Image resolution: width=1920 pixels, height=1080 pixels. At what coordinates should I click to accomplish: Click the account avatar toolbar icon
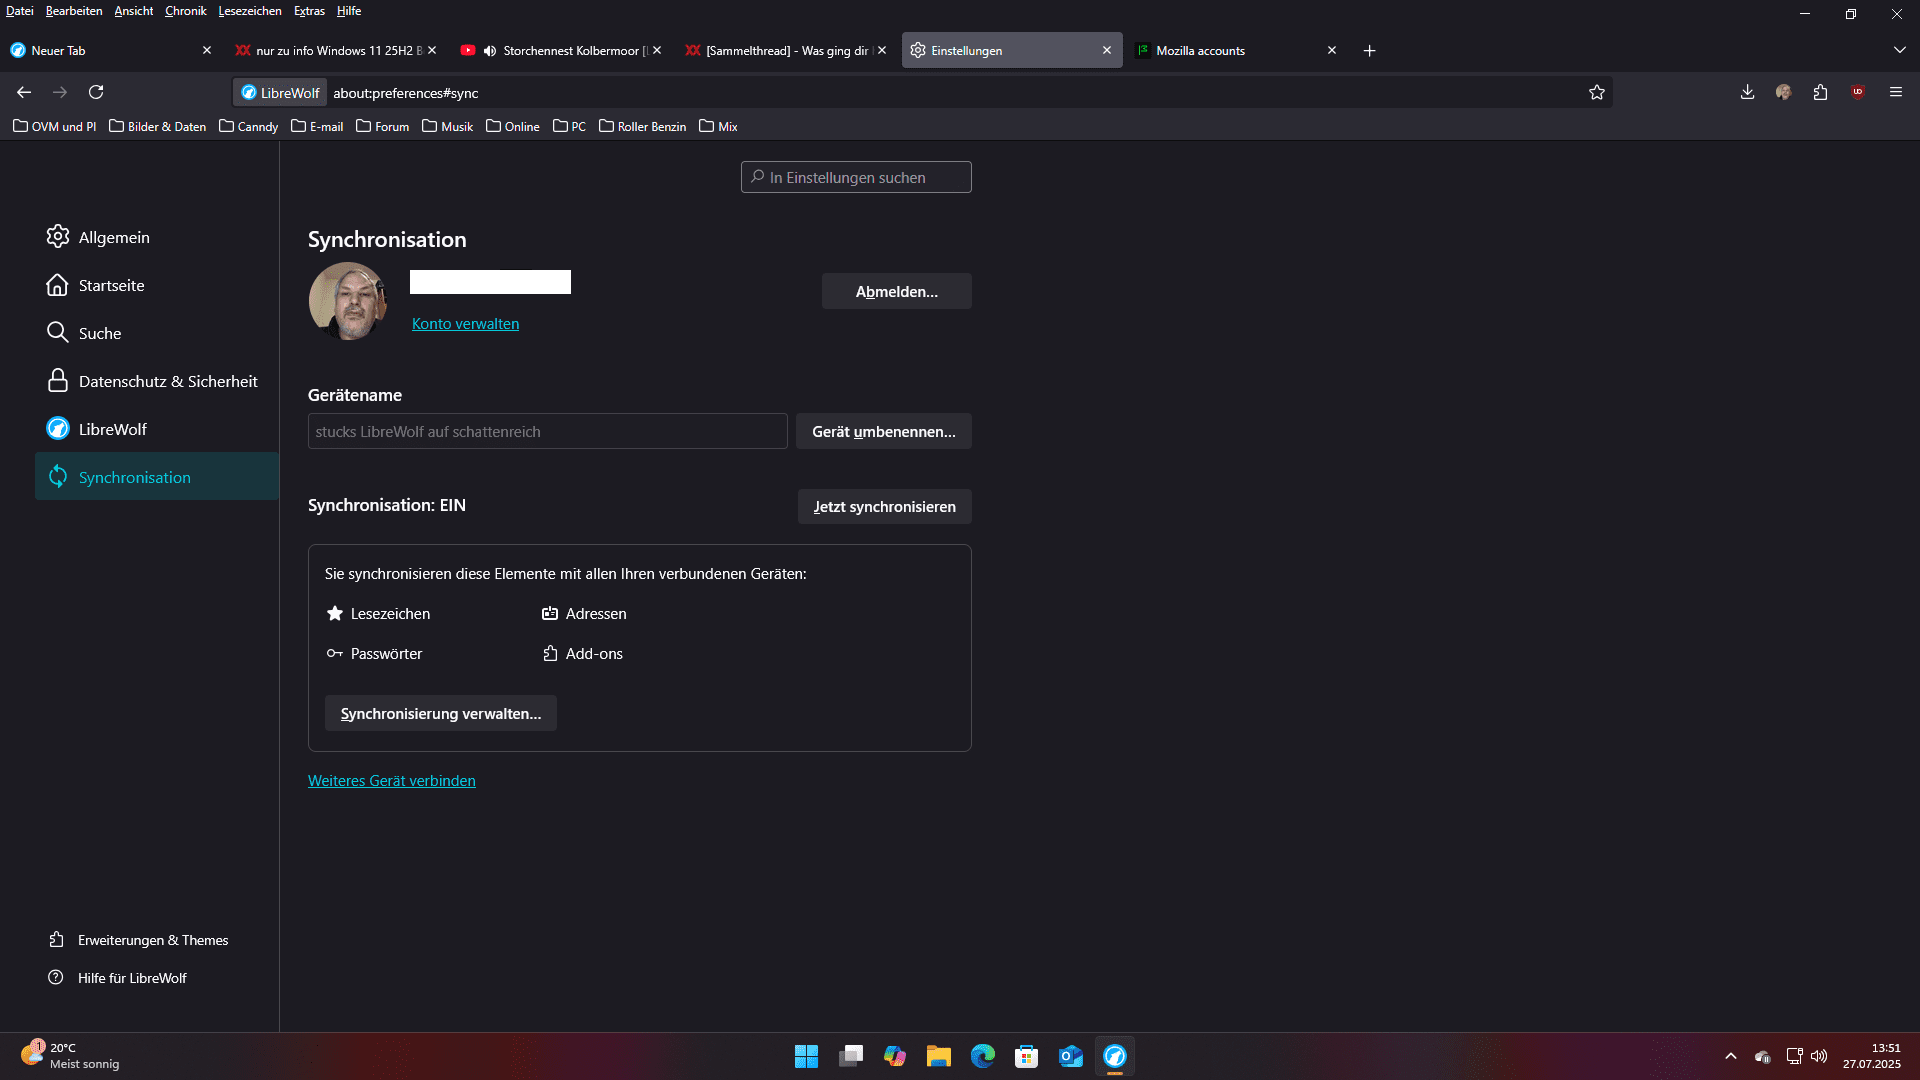[1783, 92]
